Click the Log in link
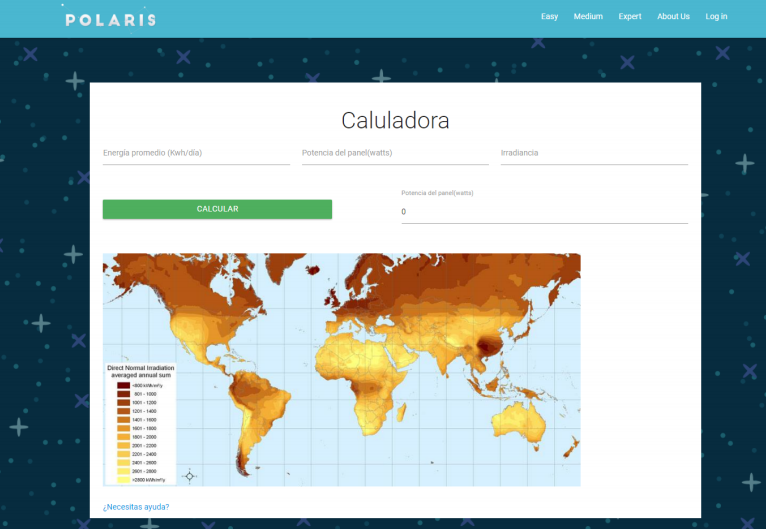 [x=716, y=17]
